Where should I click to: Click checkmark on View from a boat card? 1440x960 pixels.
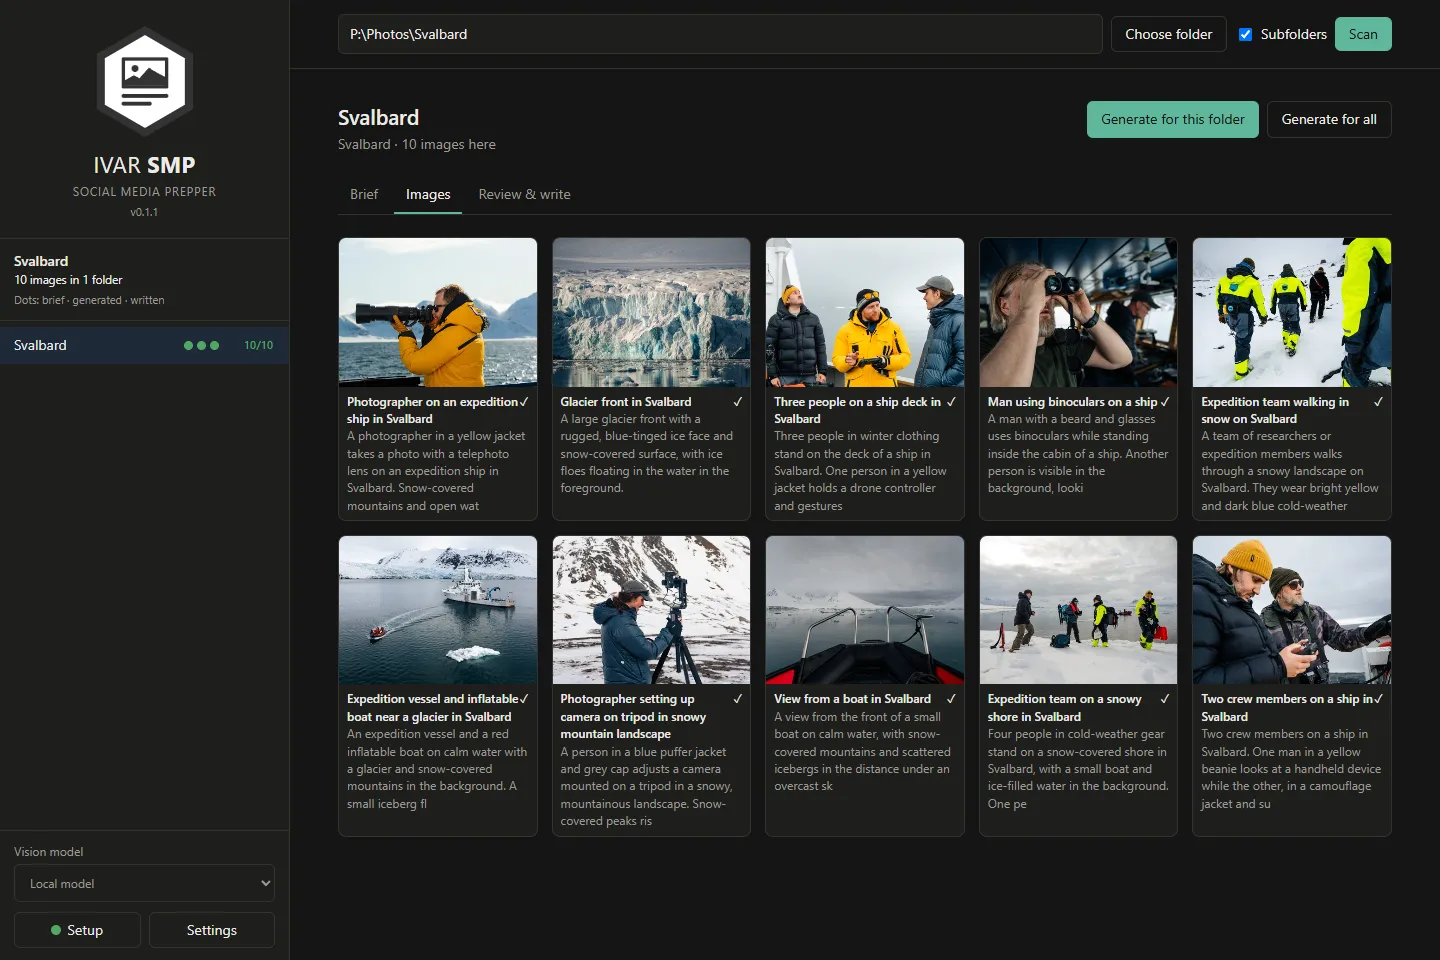(x=951, y=699)
